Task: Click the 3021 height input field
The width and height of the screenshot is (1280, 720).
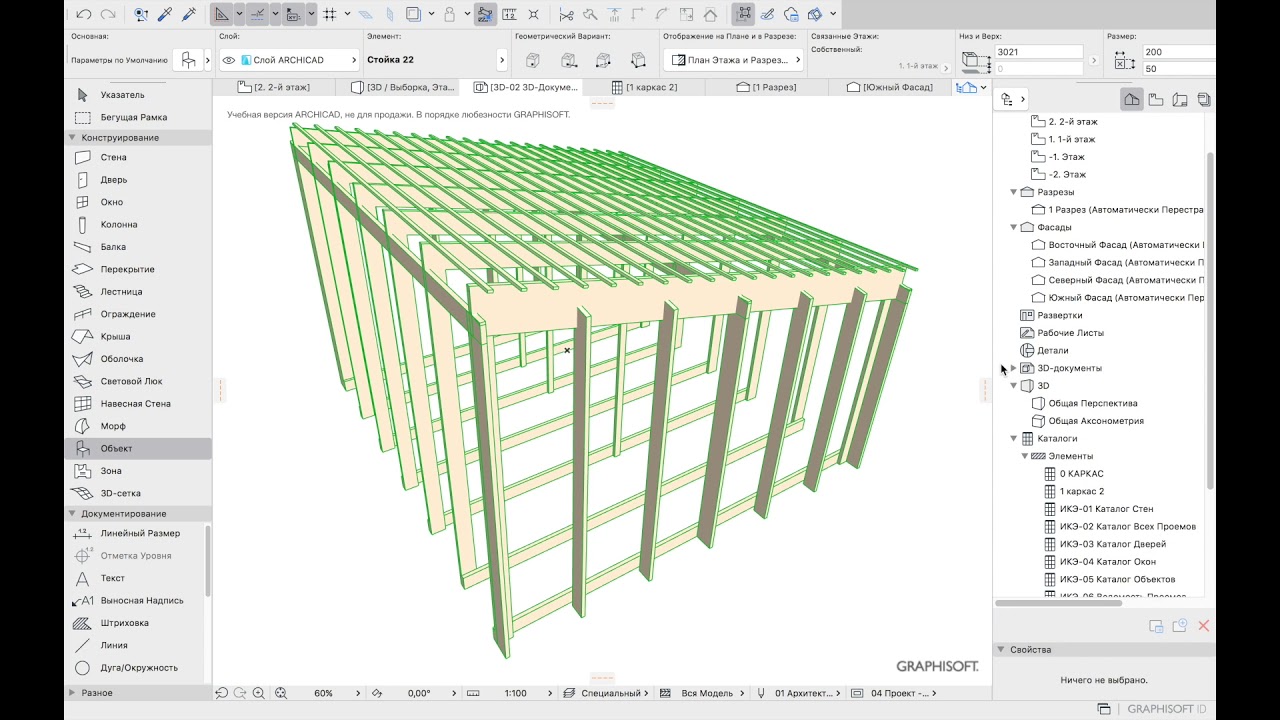Action: (x=1039, y=52)
